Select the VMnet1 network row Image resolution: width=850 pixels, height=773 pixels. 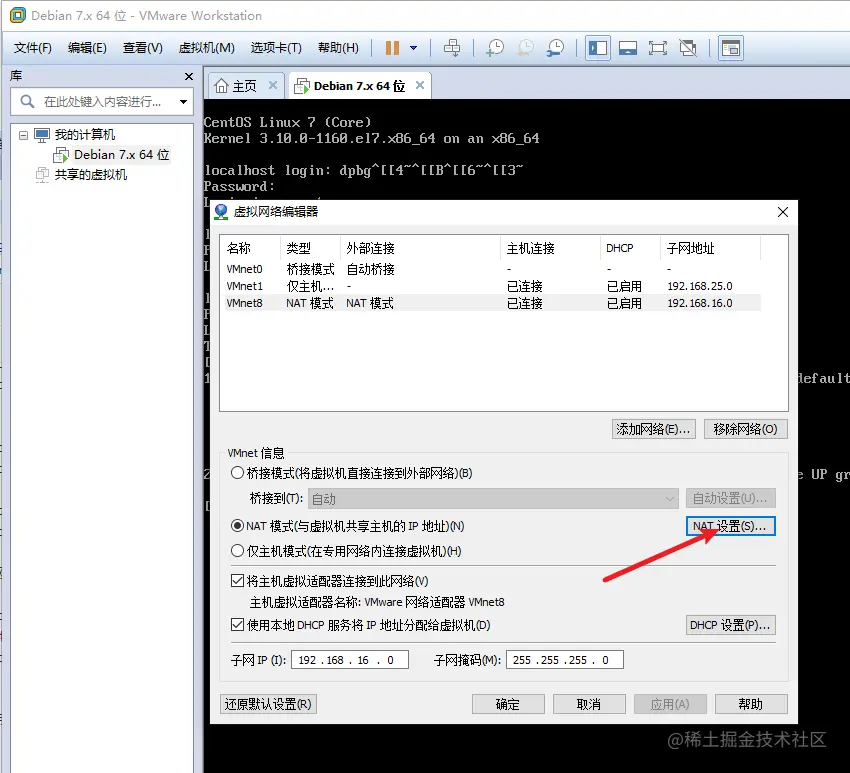point(493,286)
